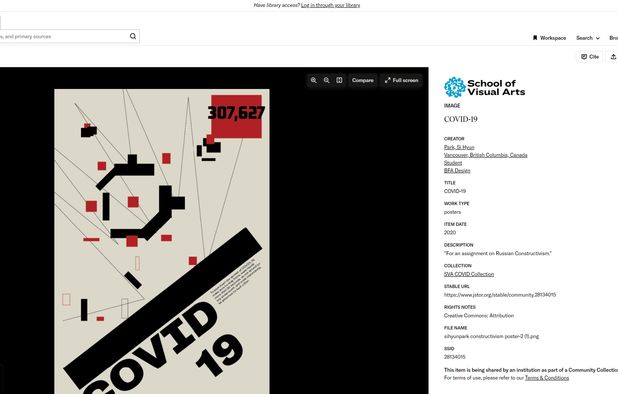The height and width of the screenshot is (394, 618).
Task: Open the Vancouver, British Columbia, Canada link
Action: (486, 155)
